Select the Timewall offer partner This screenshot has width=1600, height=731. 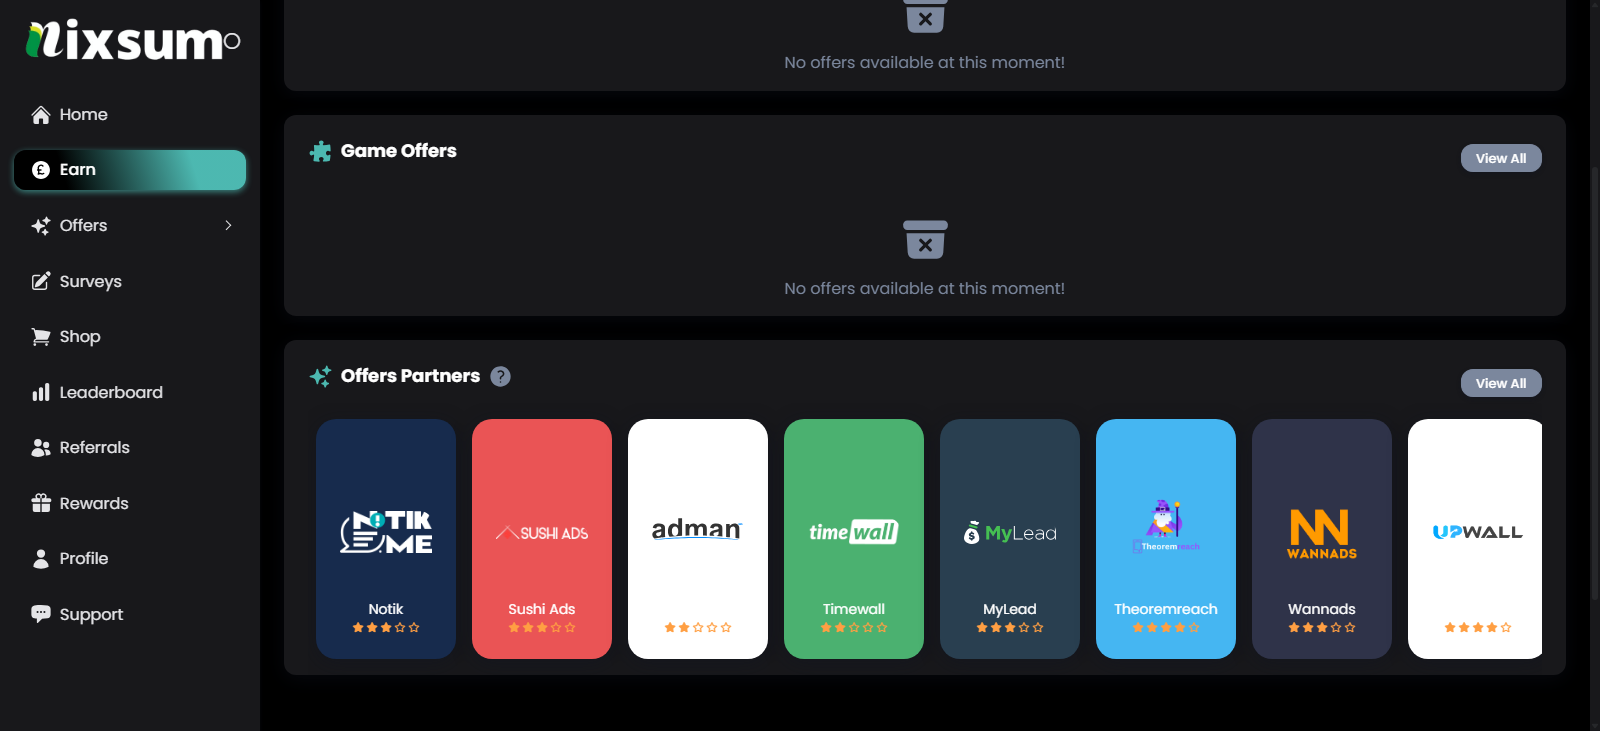pyautogui.click(x=854, y=539)
